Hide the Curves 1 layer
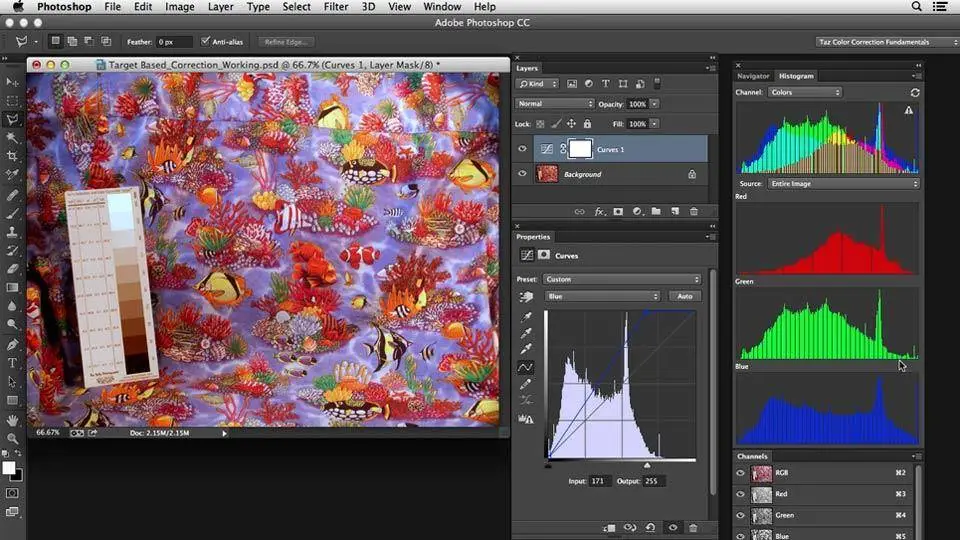Image resolution: width=960 pixels, height=540 pixels. click(x=522, y=149)
